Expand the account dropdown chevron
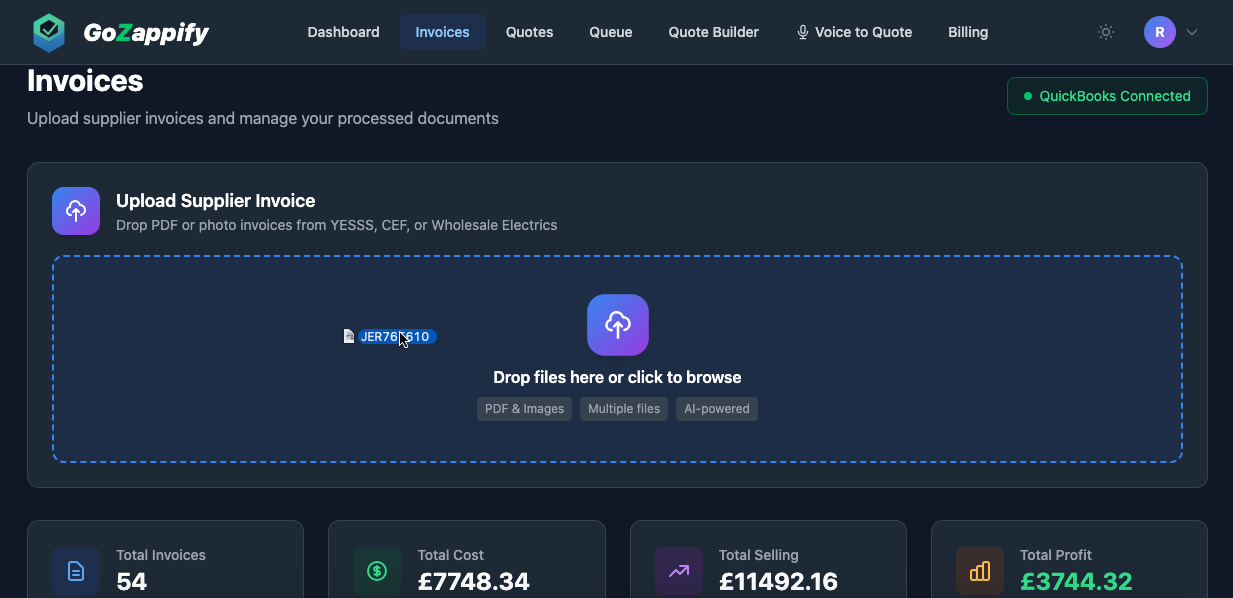1233x598 pixels. click(1192, 32)
